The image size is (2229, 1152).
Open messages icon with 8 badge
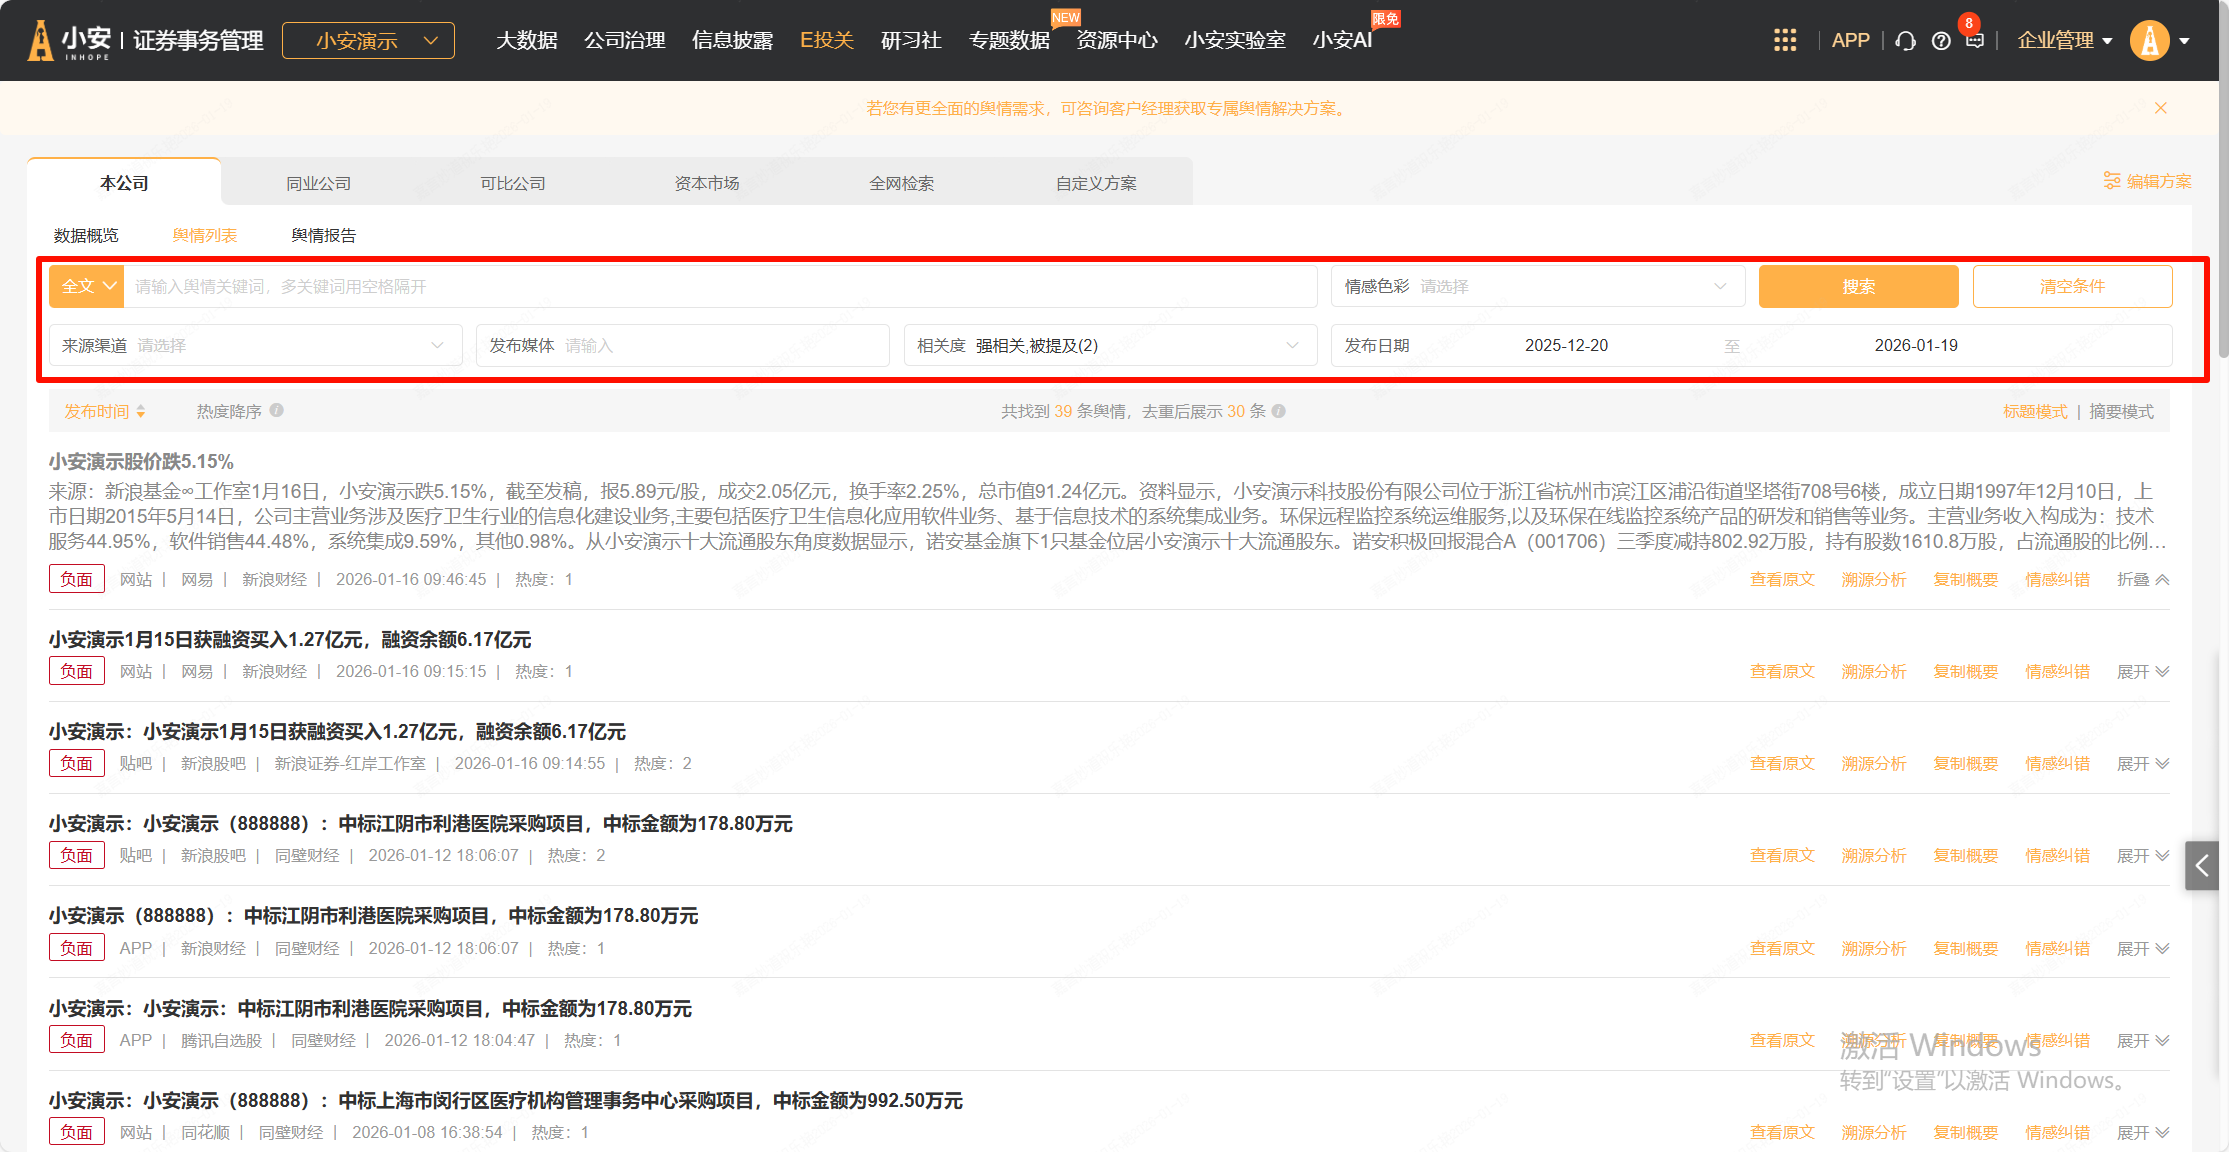click(1974, 40)
